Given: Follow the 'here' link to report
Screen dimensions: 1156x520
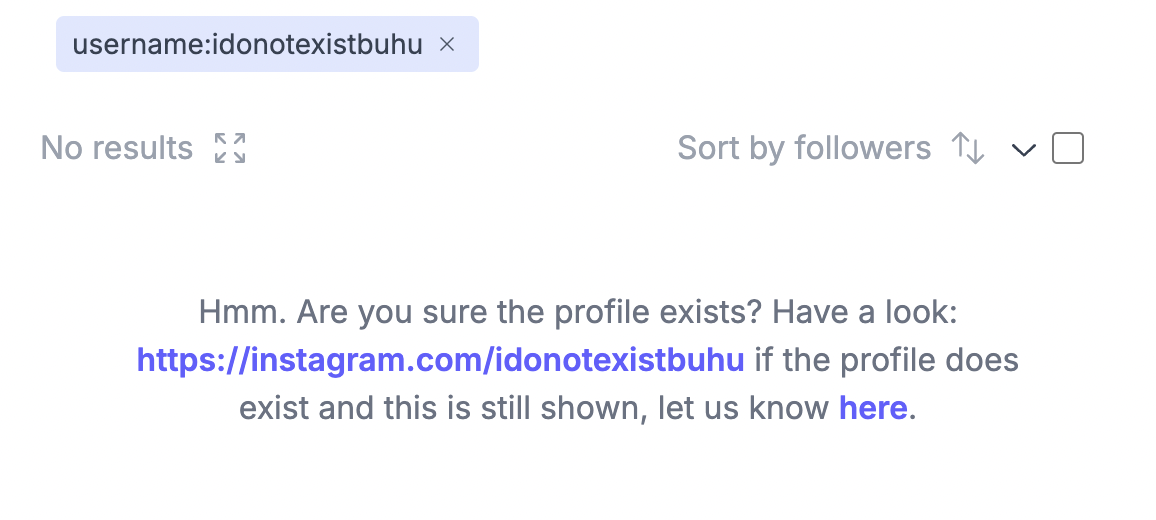Looking at the screenshot, I should (x=873, y=407).
